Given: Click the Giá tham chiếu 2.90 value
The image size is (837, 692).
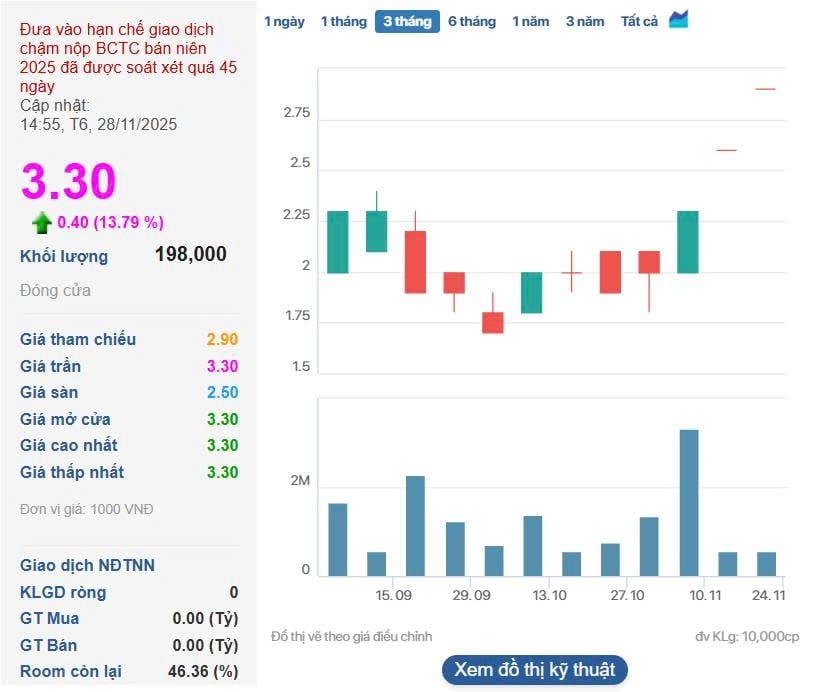Looking at the screenshot, I should pyautogui.click(x=222, y=339).
